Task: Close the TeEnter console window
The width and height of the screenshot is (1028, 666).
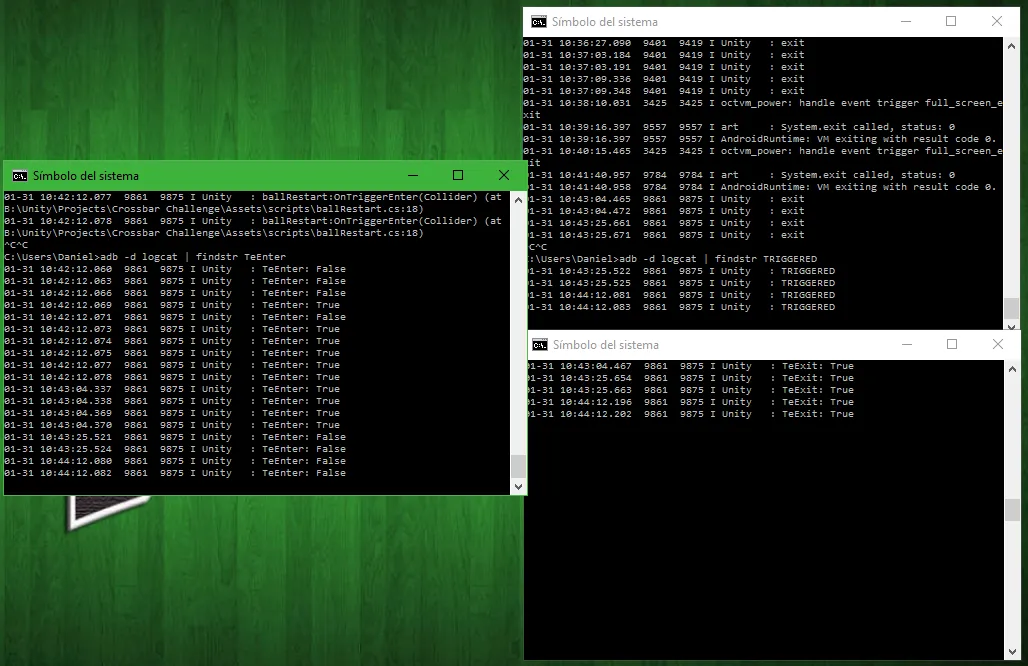Action: 504,175
